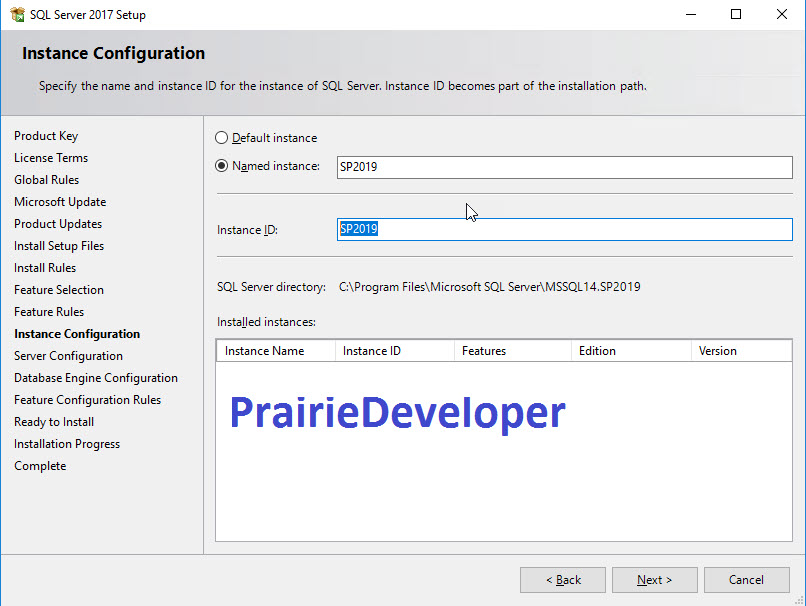Sort by Instance ID column header
This screenshot has height=606, width=806.
395,351
